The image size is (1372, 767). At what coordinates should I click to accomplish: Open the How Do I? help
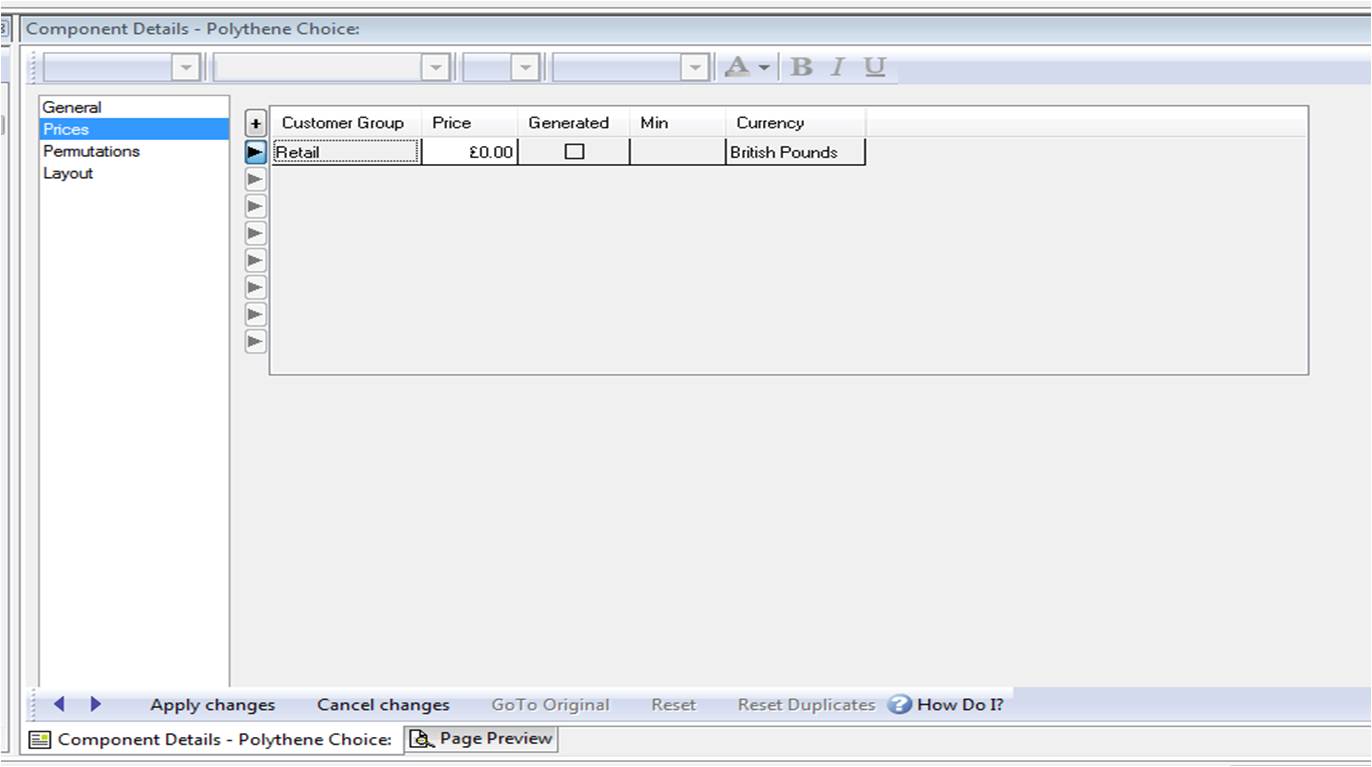pyautogui.click(x=946, y=704)
